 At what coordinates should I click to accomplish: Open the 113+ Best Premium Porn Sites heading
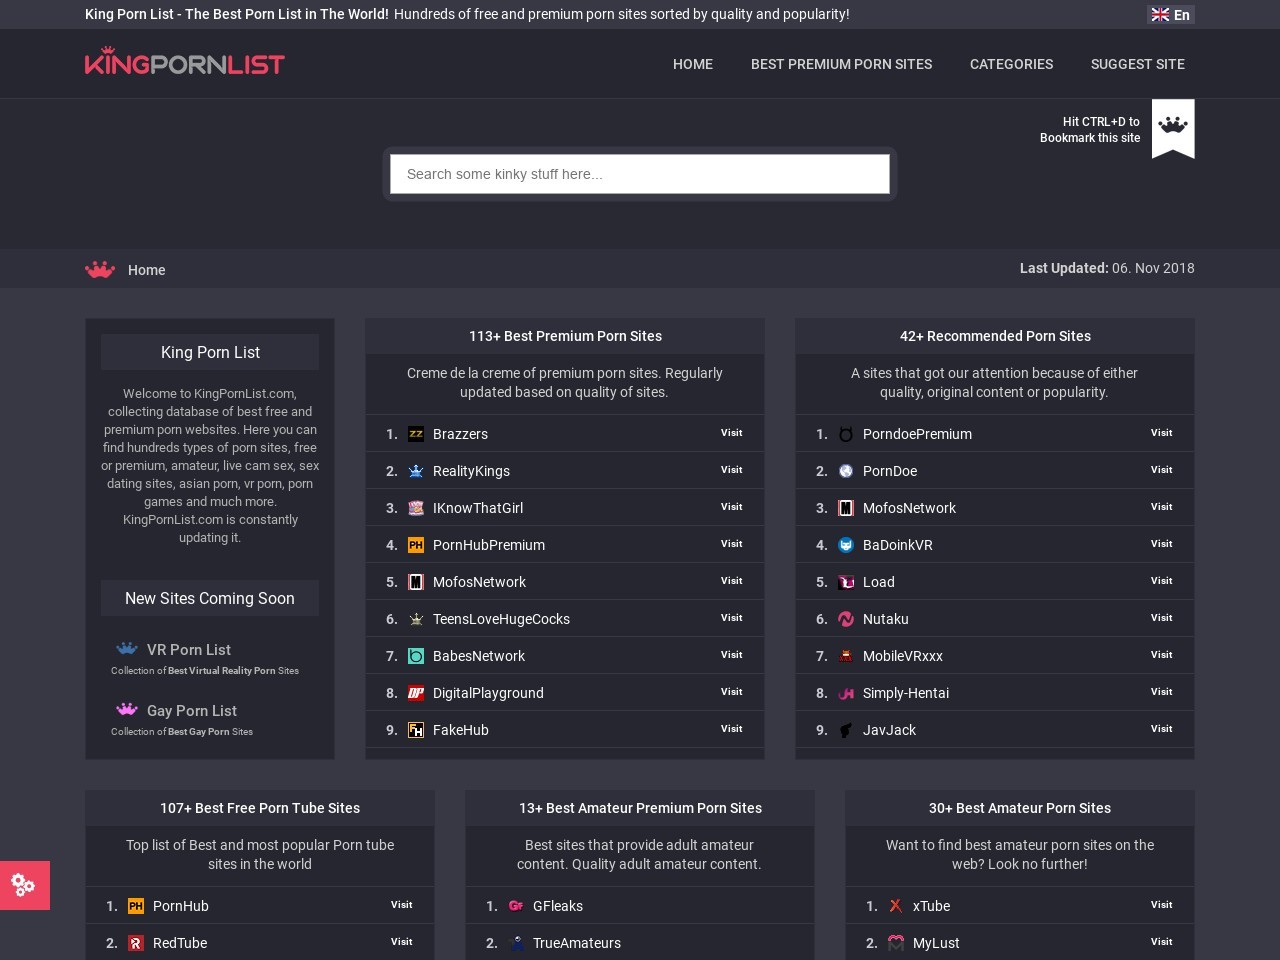565,336
